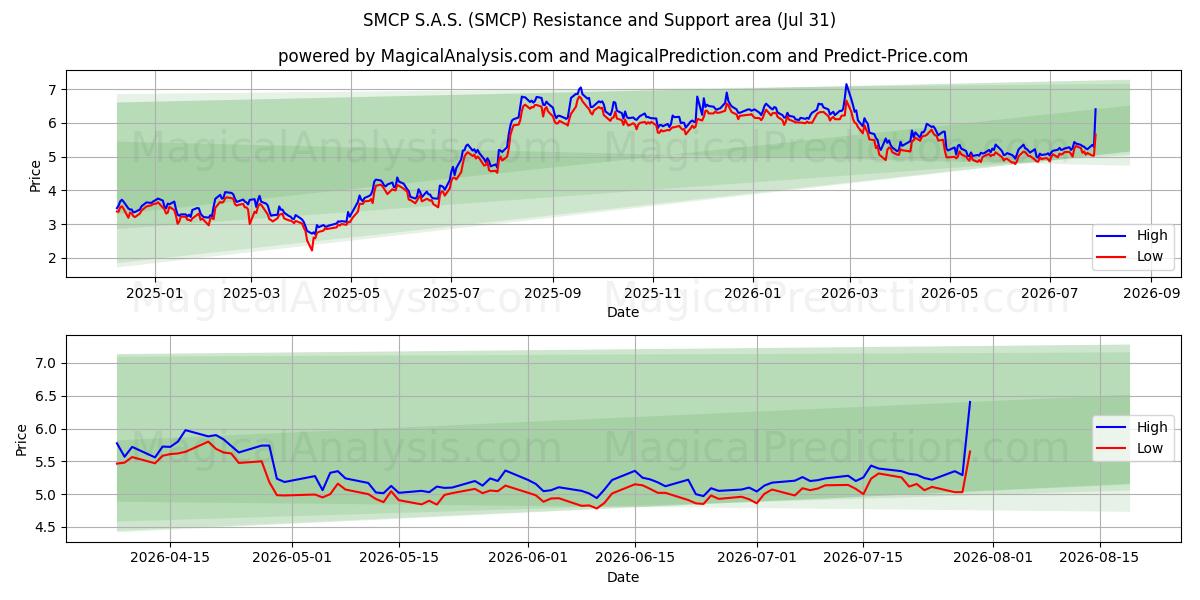Click the '2026-07' x-axis label on top chart
The image size is (1200, 600).
1050,294
